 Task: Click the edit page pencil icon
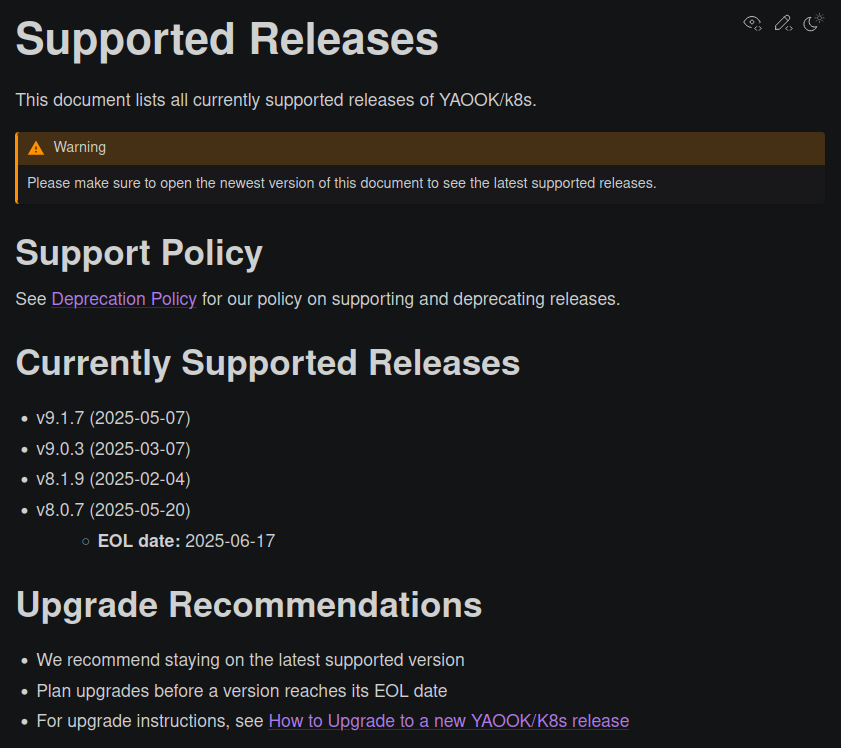tap(783, 23)
